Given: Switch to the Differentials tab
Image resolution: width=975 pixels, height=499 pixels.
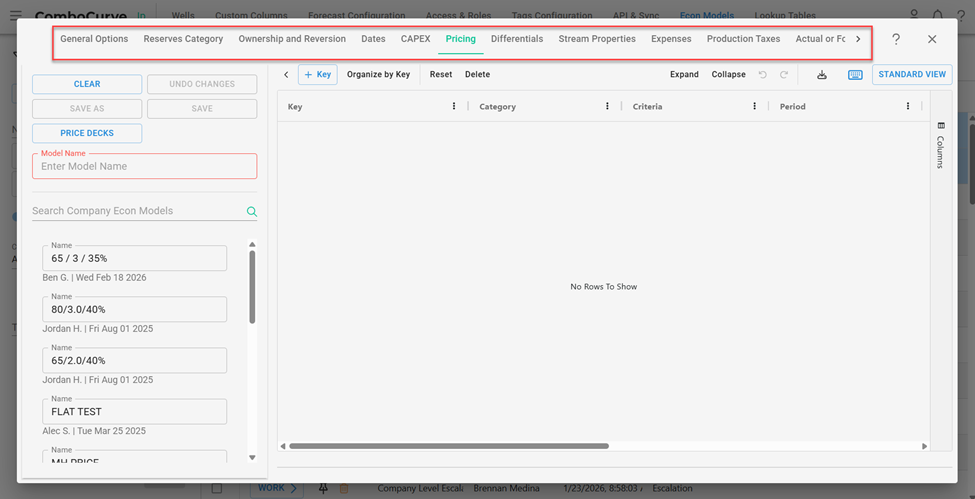Looking at the screenshot, I should click(x=517, y=39).
